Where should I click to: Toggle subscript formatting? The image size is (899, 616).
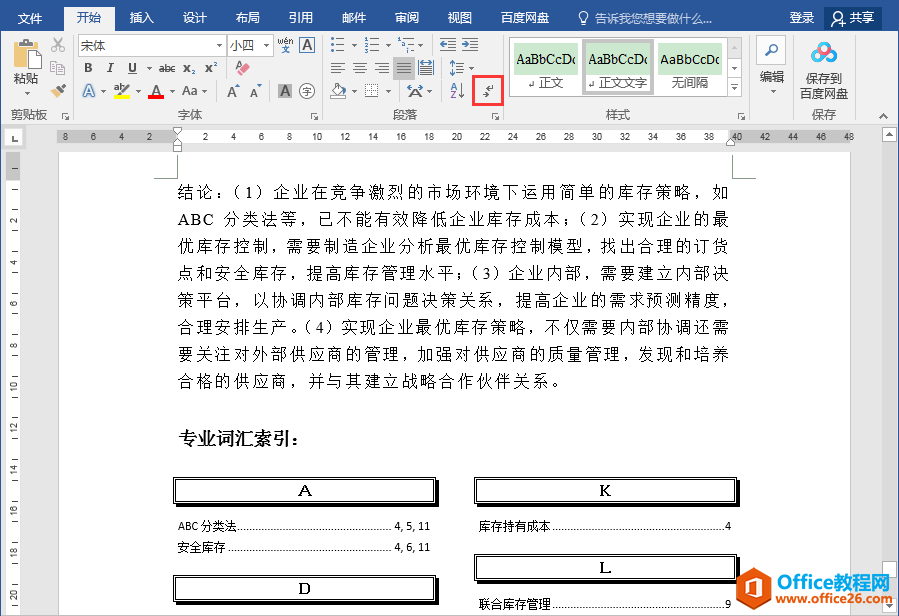[x=189, y=68]
